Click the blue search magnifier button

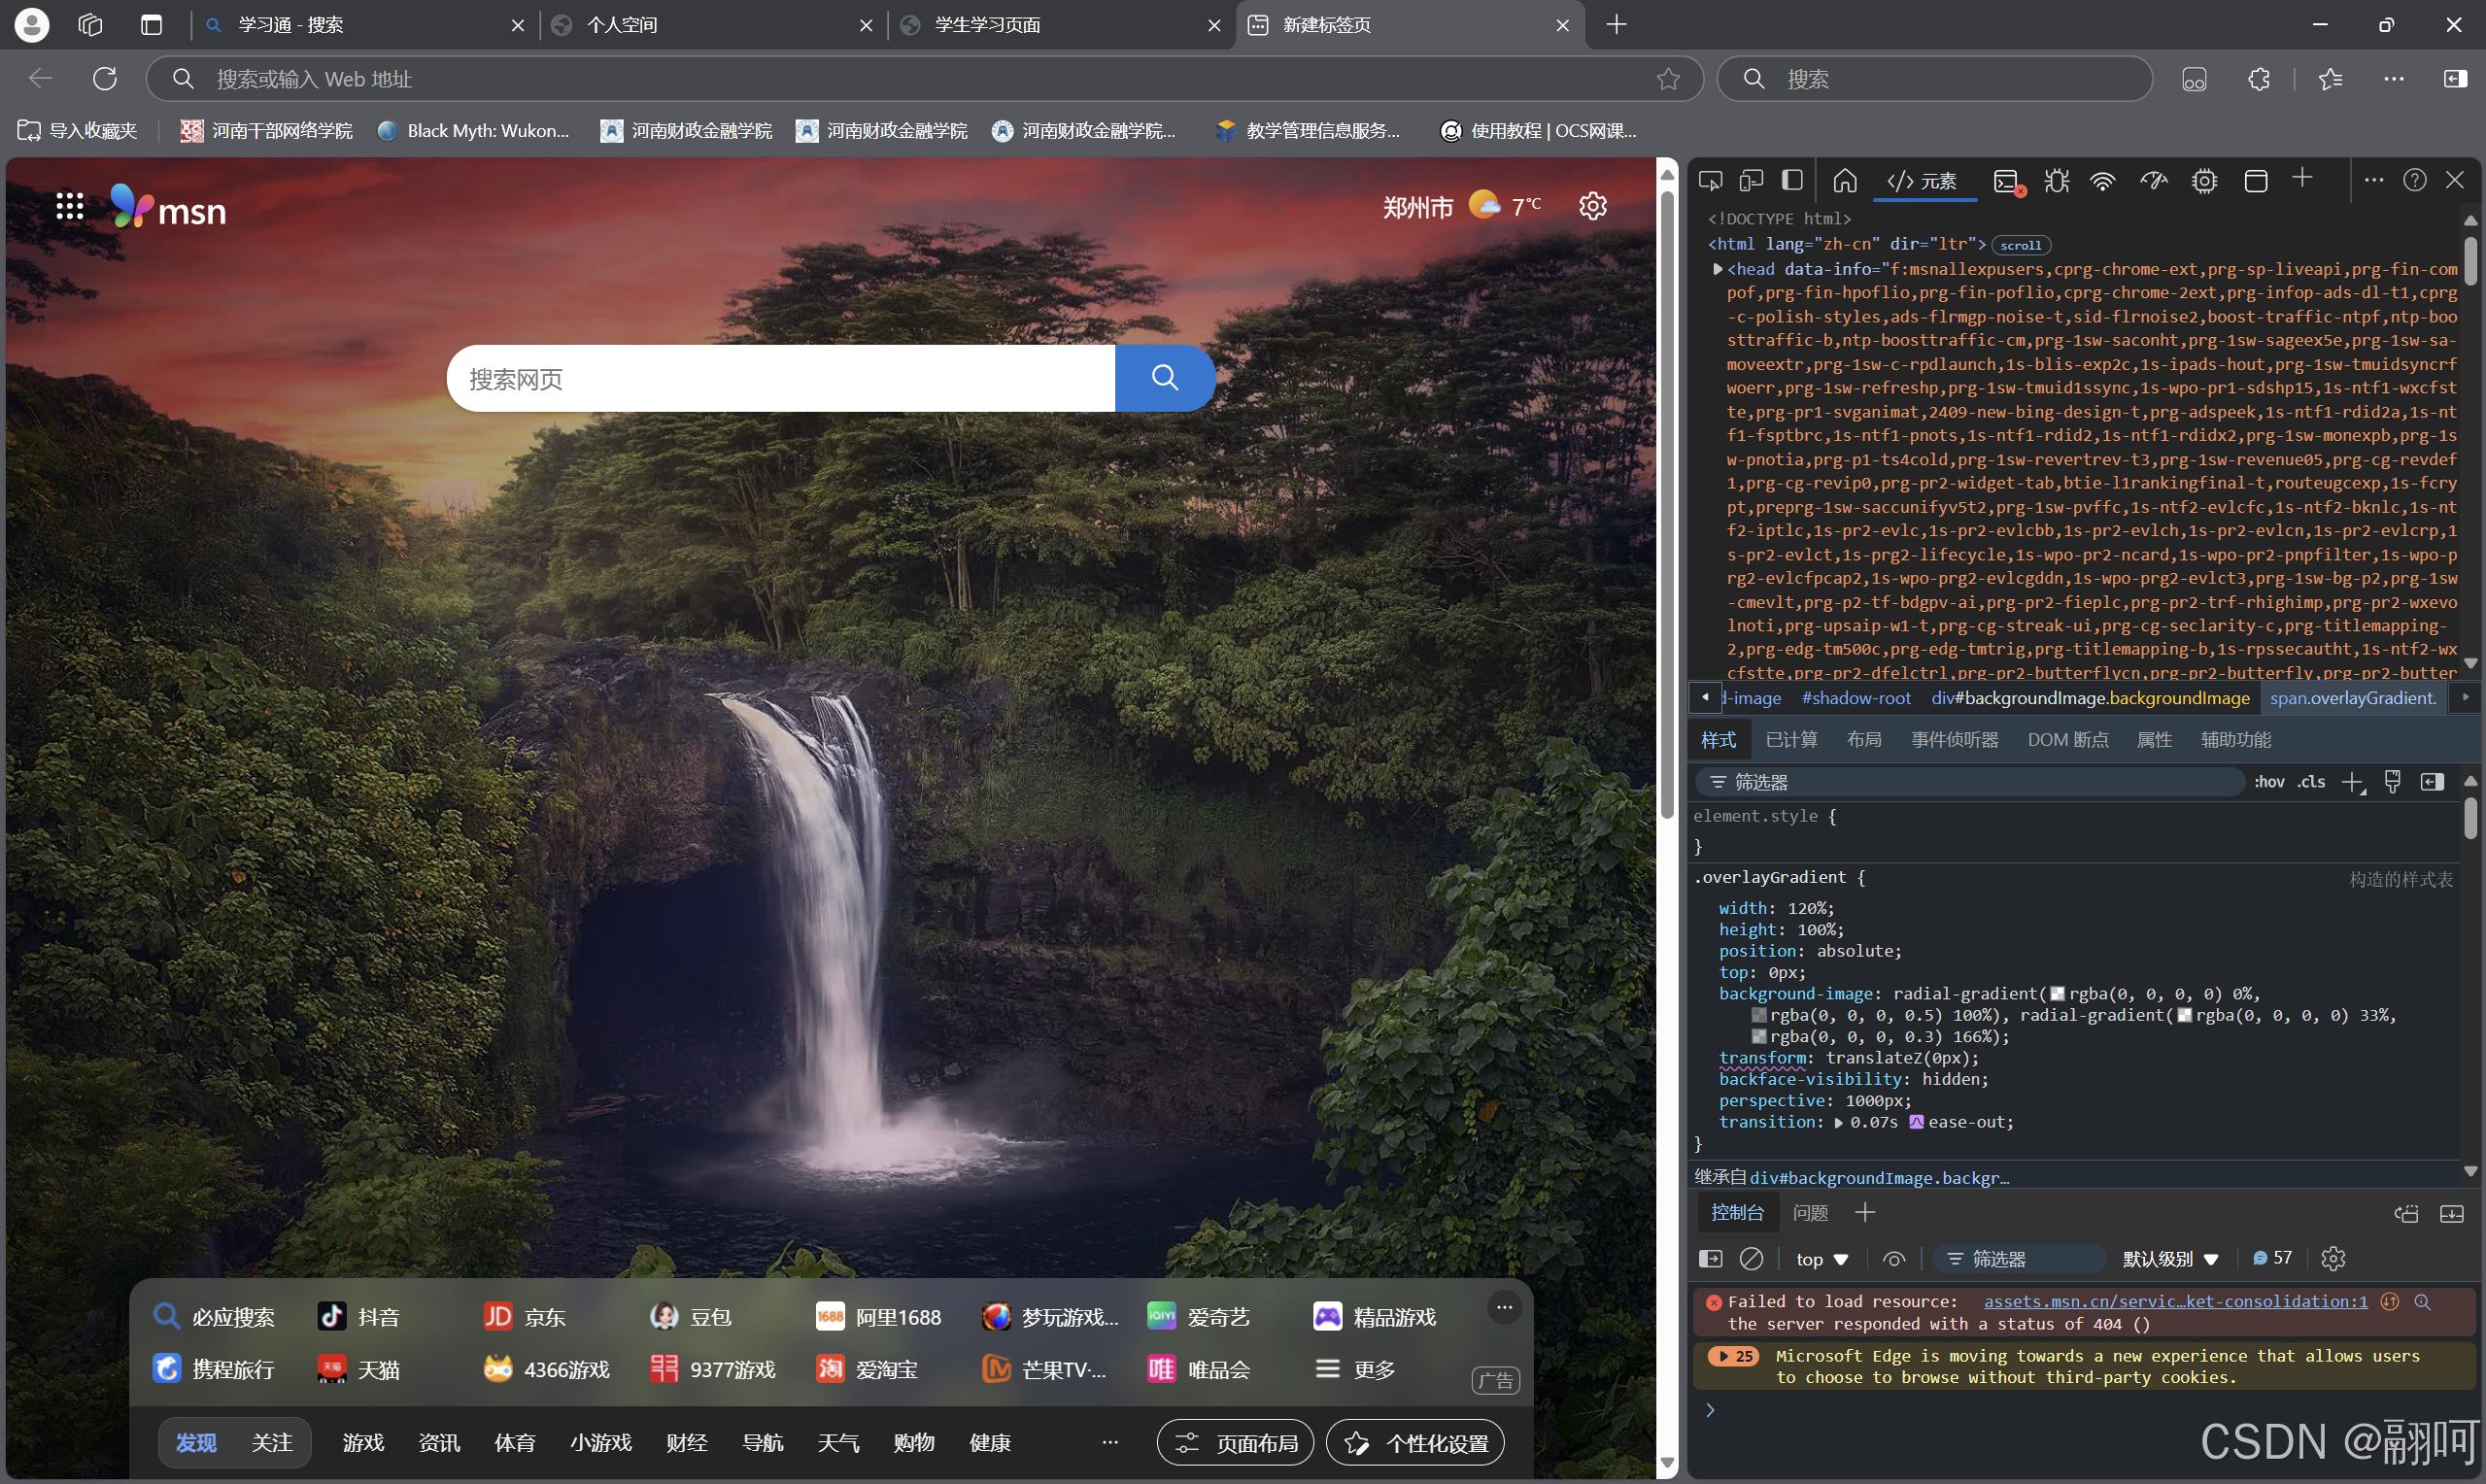tap(1164, 378)
